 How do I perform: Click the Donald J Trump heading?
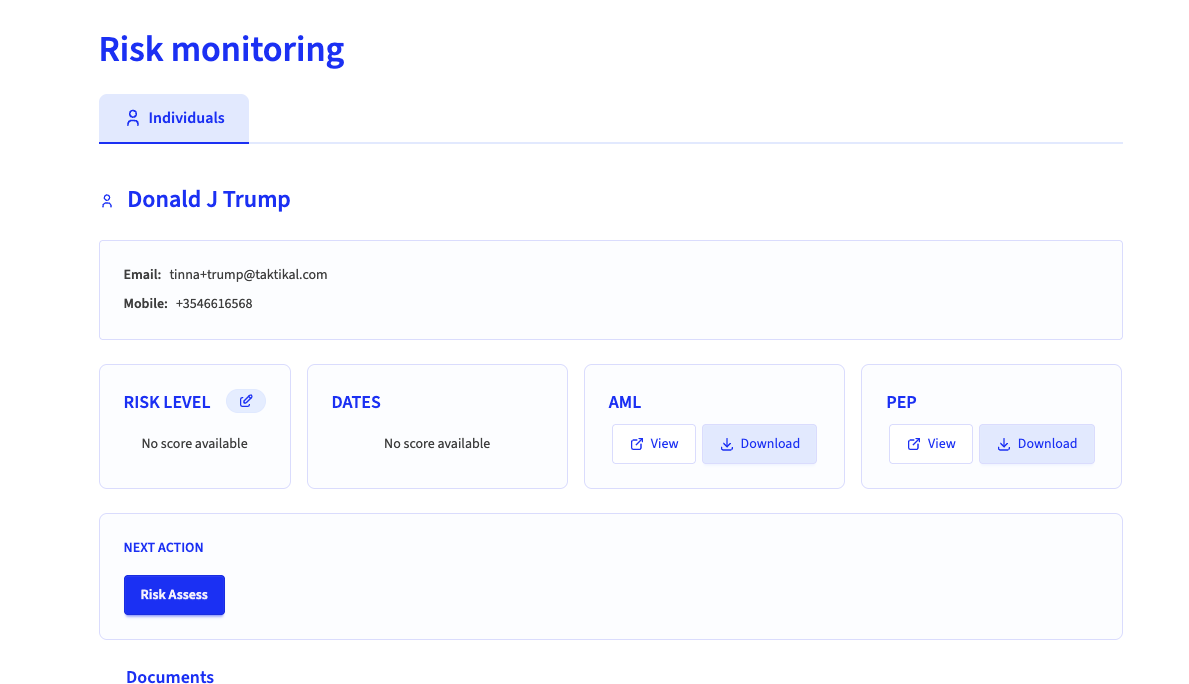pos(209,199)
